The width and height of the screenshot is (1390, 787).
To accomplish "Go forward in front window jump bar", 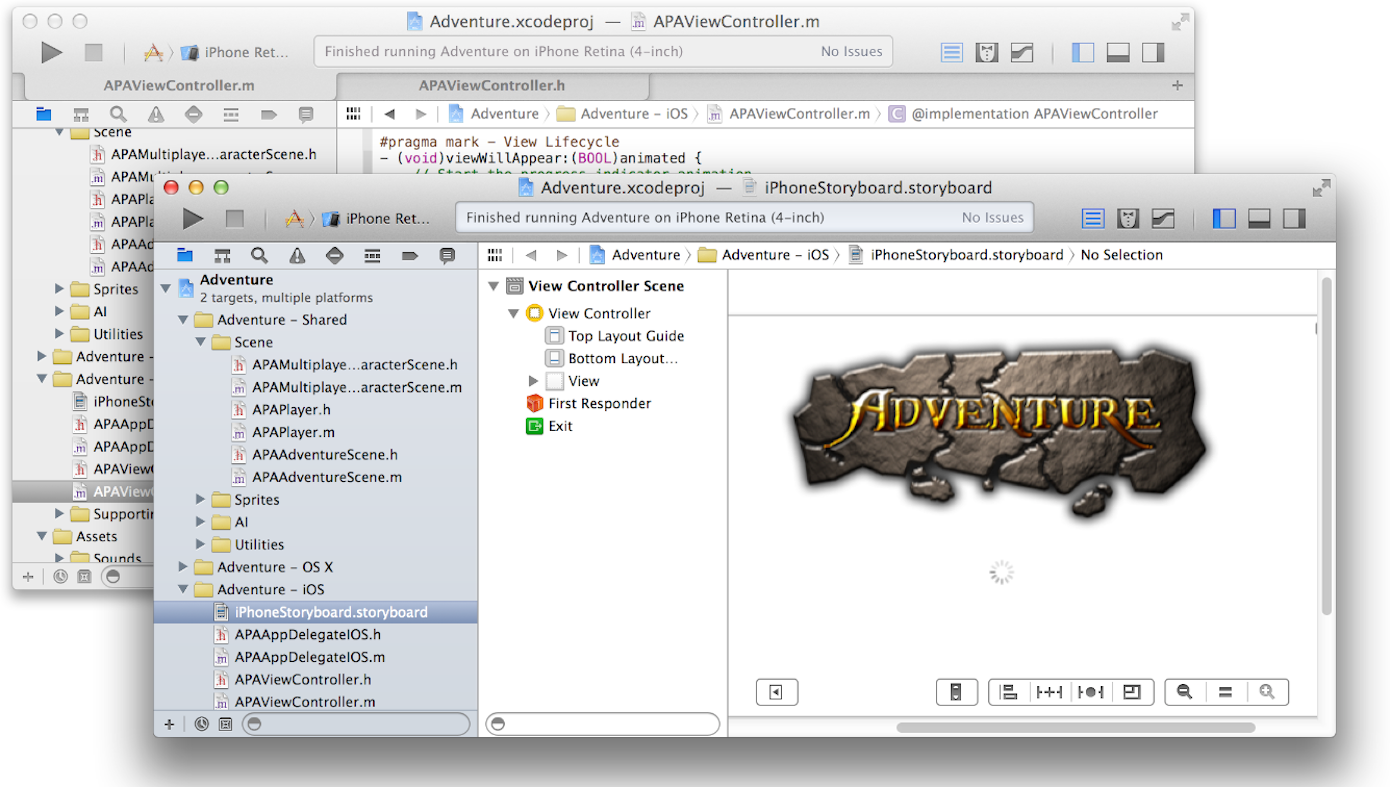I will (562, 255).
